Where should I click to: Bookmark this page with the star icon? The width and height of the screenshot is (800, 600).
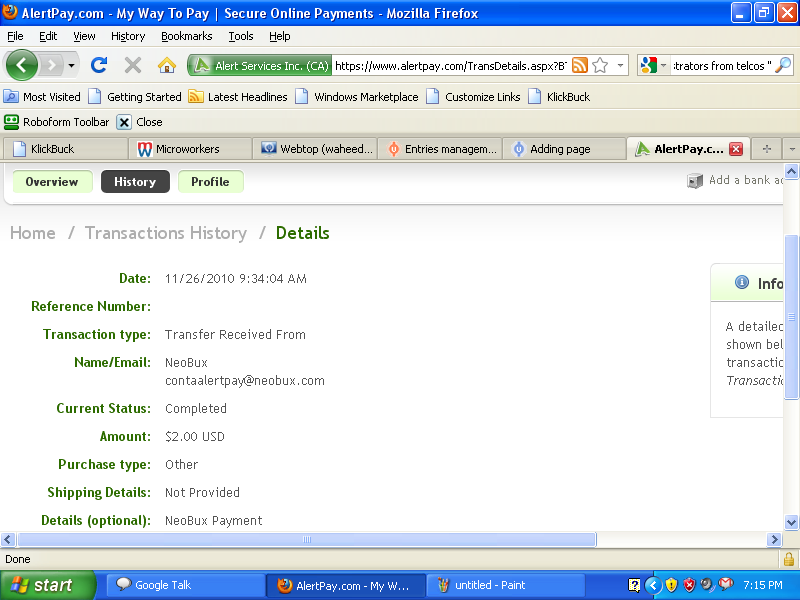click(x=600, y=65)
